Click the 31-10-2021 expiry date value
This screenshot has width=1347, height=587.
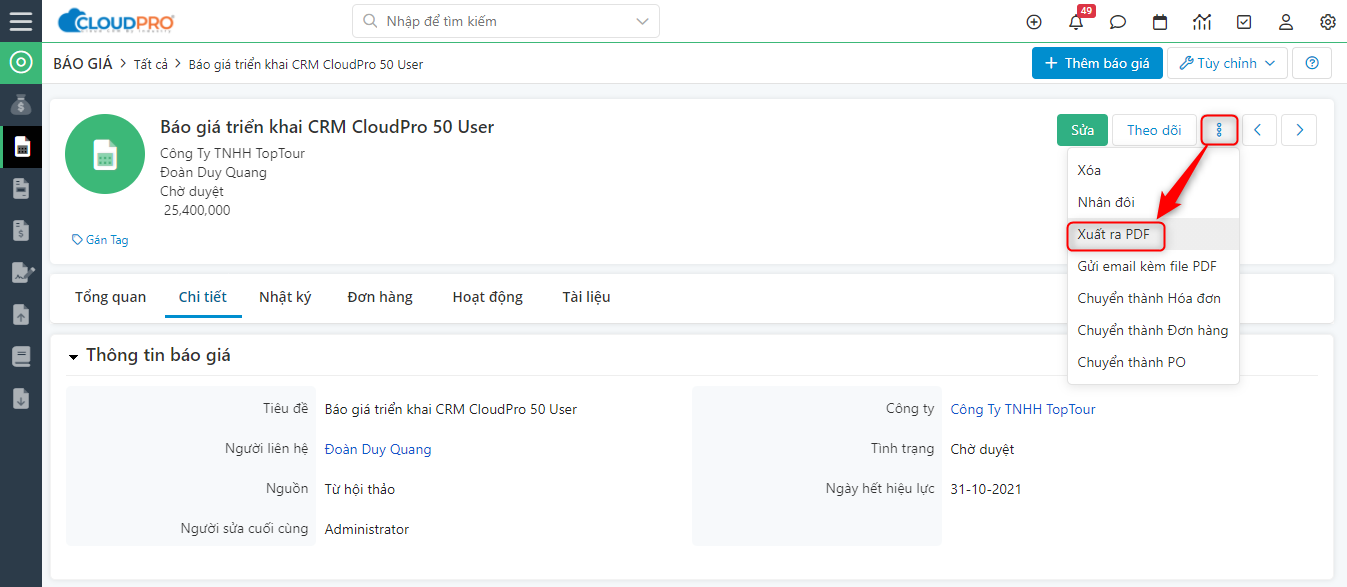point(986,489)
